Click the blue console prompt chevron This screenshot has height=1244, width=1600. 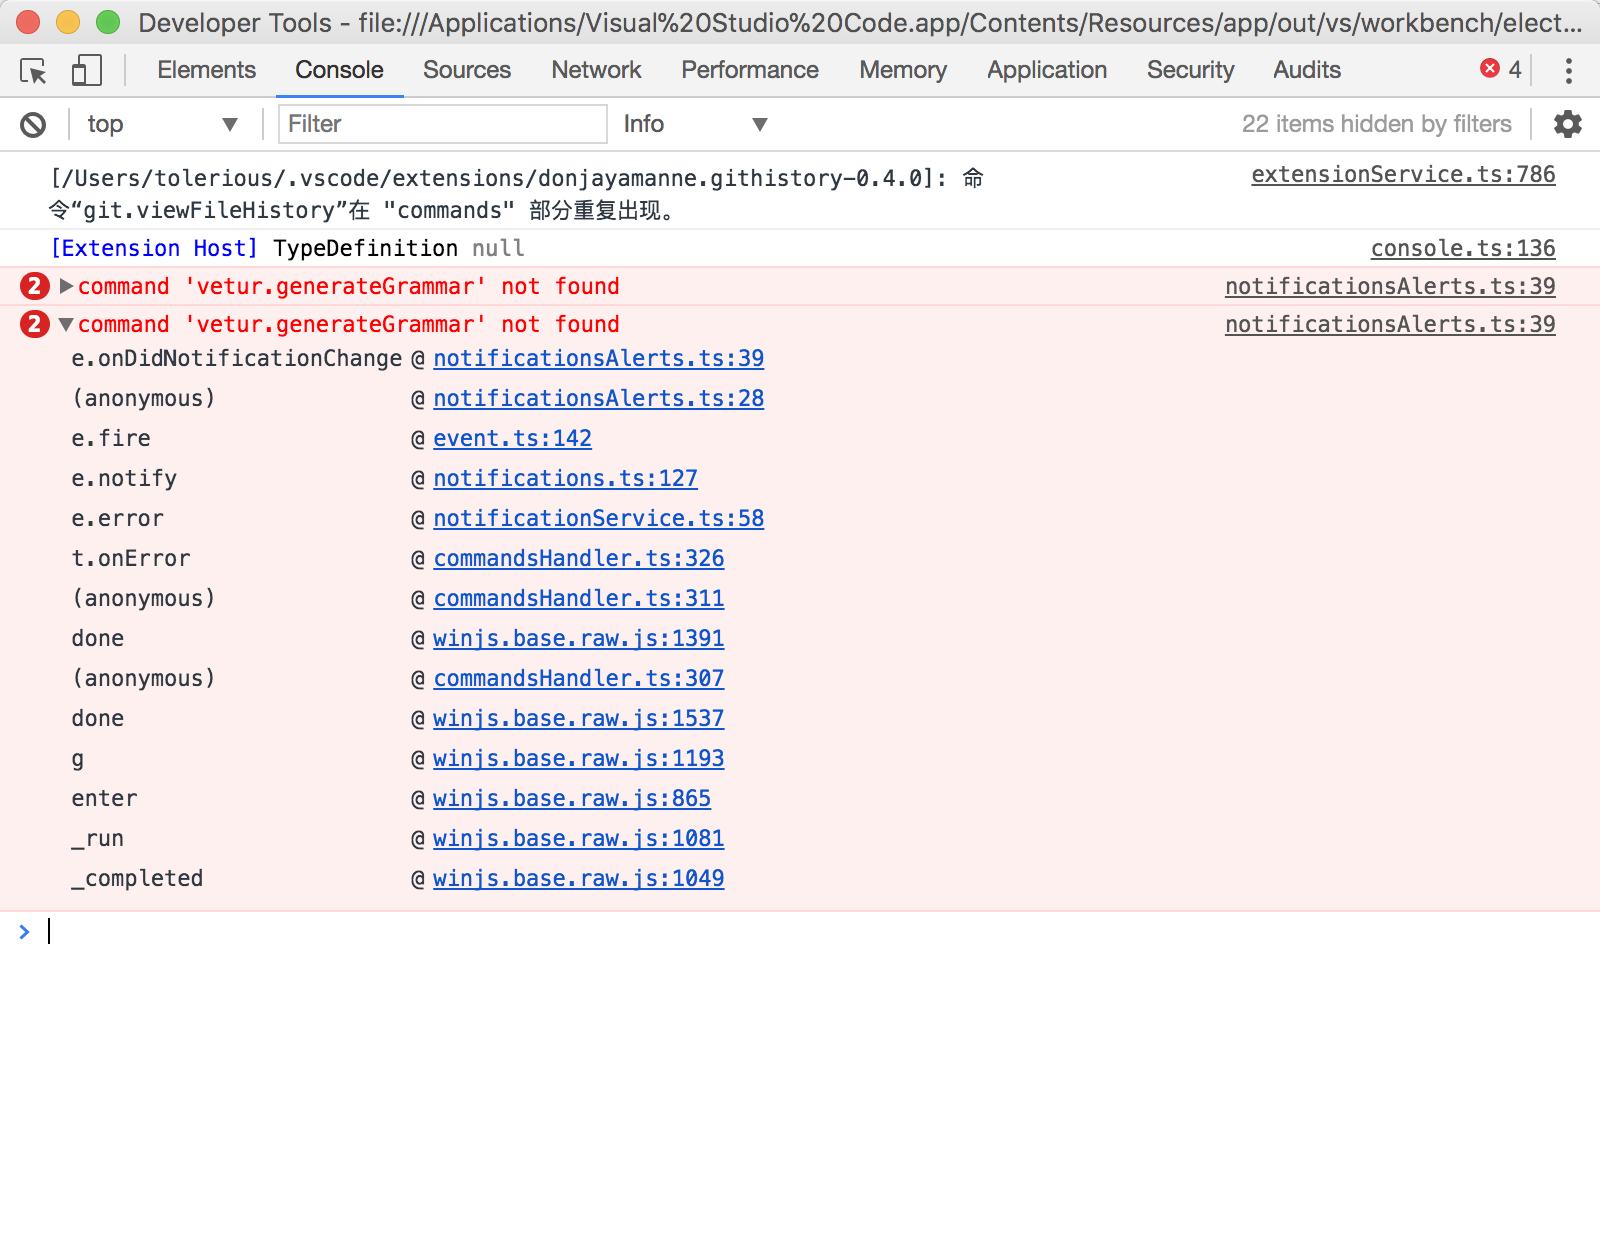[24, 932]
